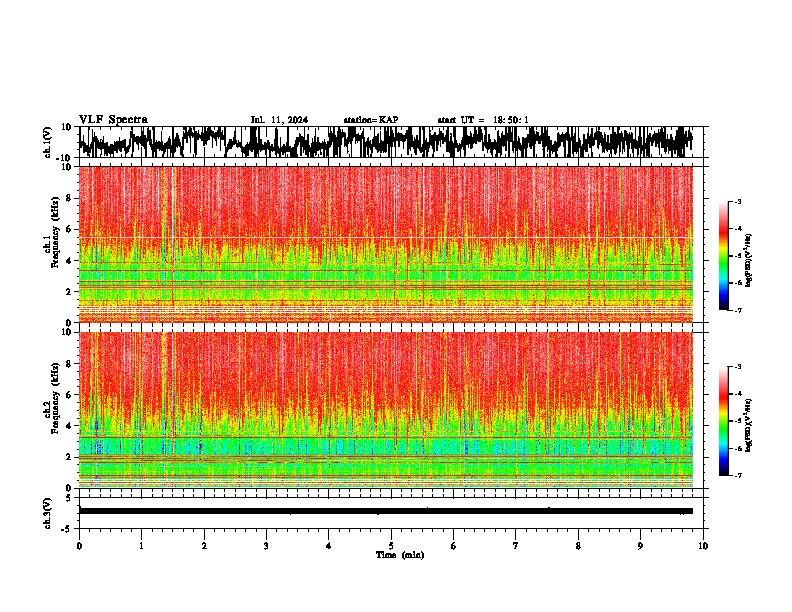Click the "6" kHz tick on ch.2 spectrogram
This screenshot has width=792, height=612.
coord(69,394)
